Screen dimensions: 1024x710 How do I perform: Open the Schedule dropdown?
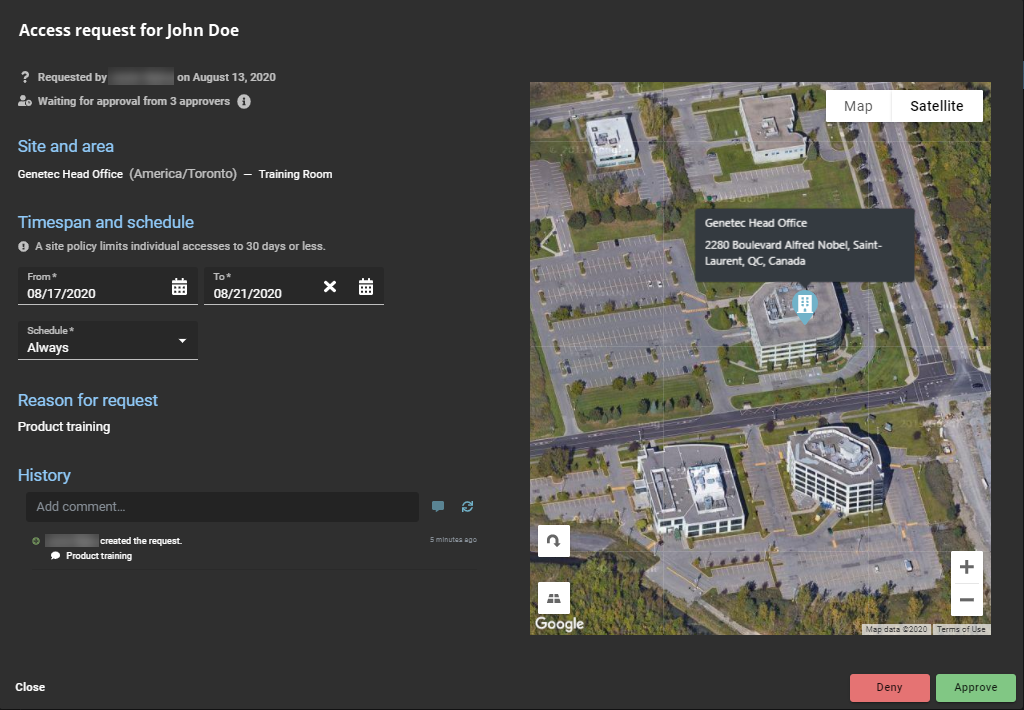pyautogui.click(x=108, y=340)
